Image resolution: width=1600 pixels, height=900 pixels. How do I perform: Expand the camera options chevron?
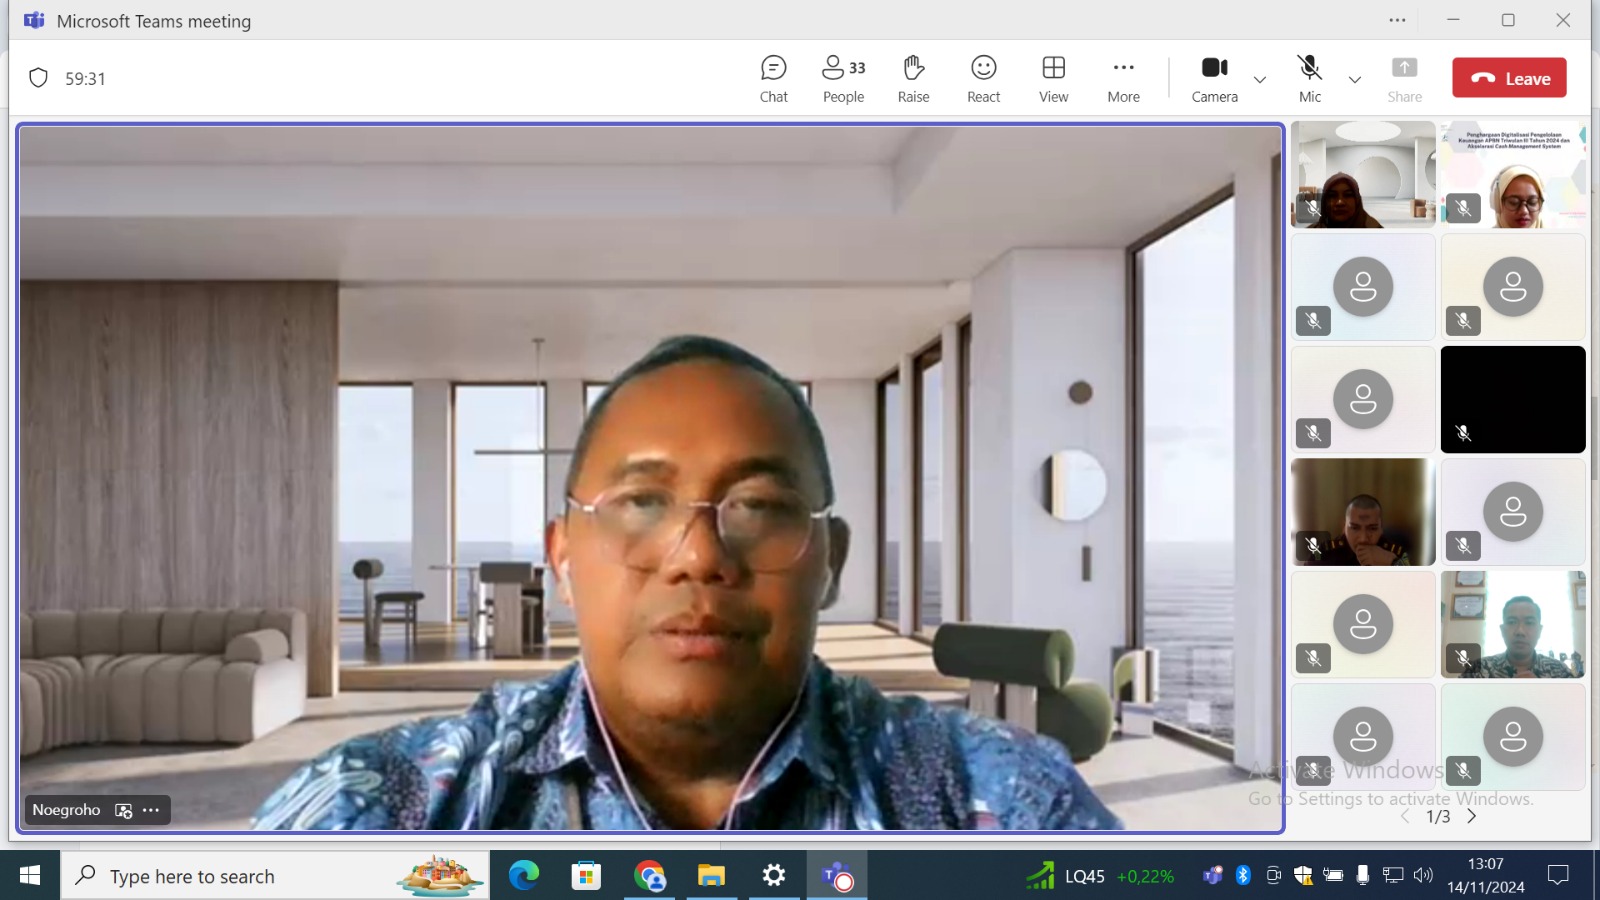[1260, 80]
